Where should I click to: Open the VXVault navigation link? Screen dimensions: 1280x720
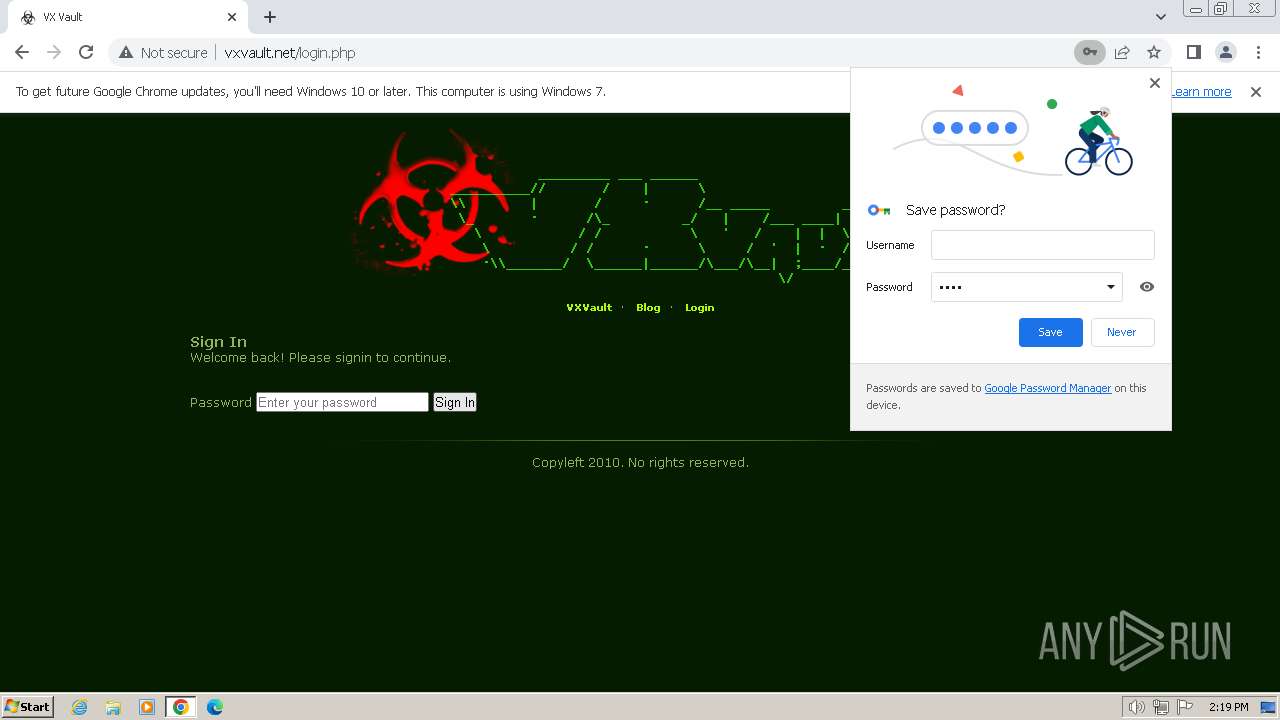pyautogui.click(x=589, y=307)
